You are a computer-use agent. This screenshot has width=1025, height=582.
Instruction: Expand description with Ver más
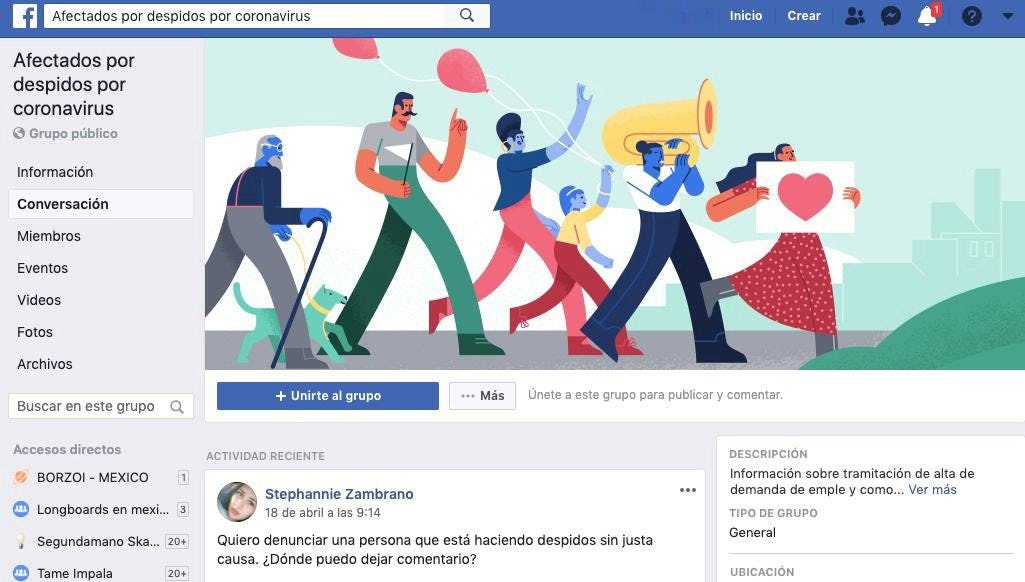932,490
